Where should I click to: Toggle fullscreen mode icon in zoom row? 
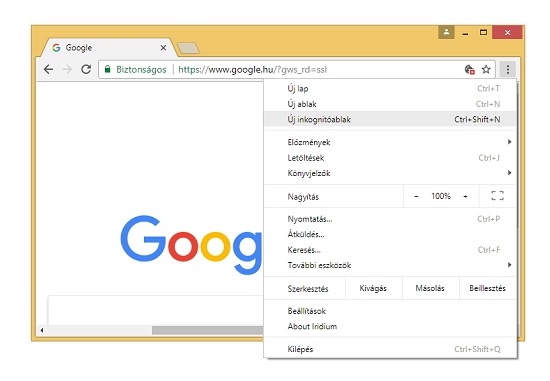(x=497, y=196)
